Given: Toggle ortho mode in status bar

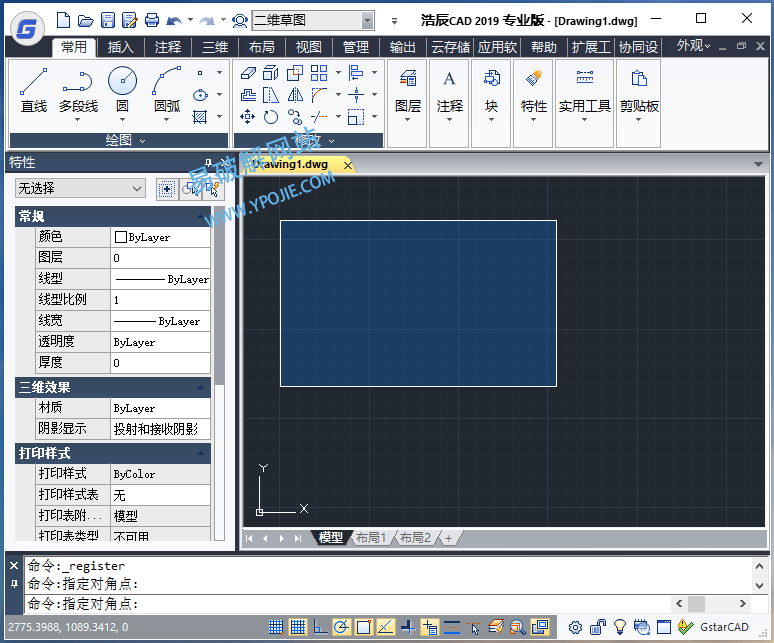Looking at the screenshot, I should tap(320, 628).
